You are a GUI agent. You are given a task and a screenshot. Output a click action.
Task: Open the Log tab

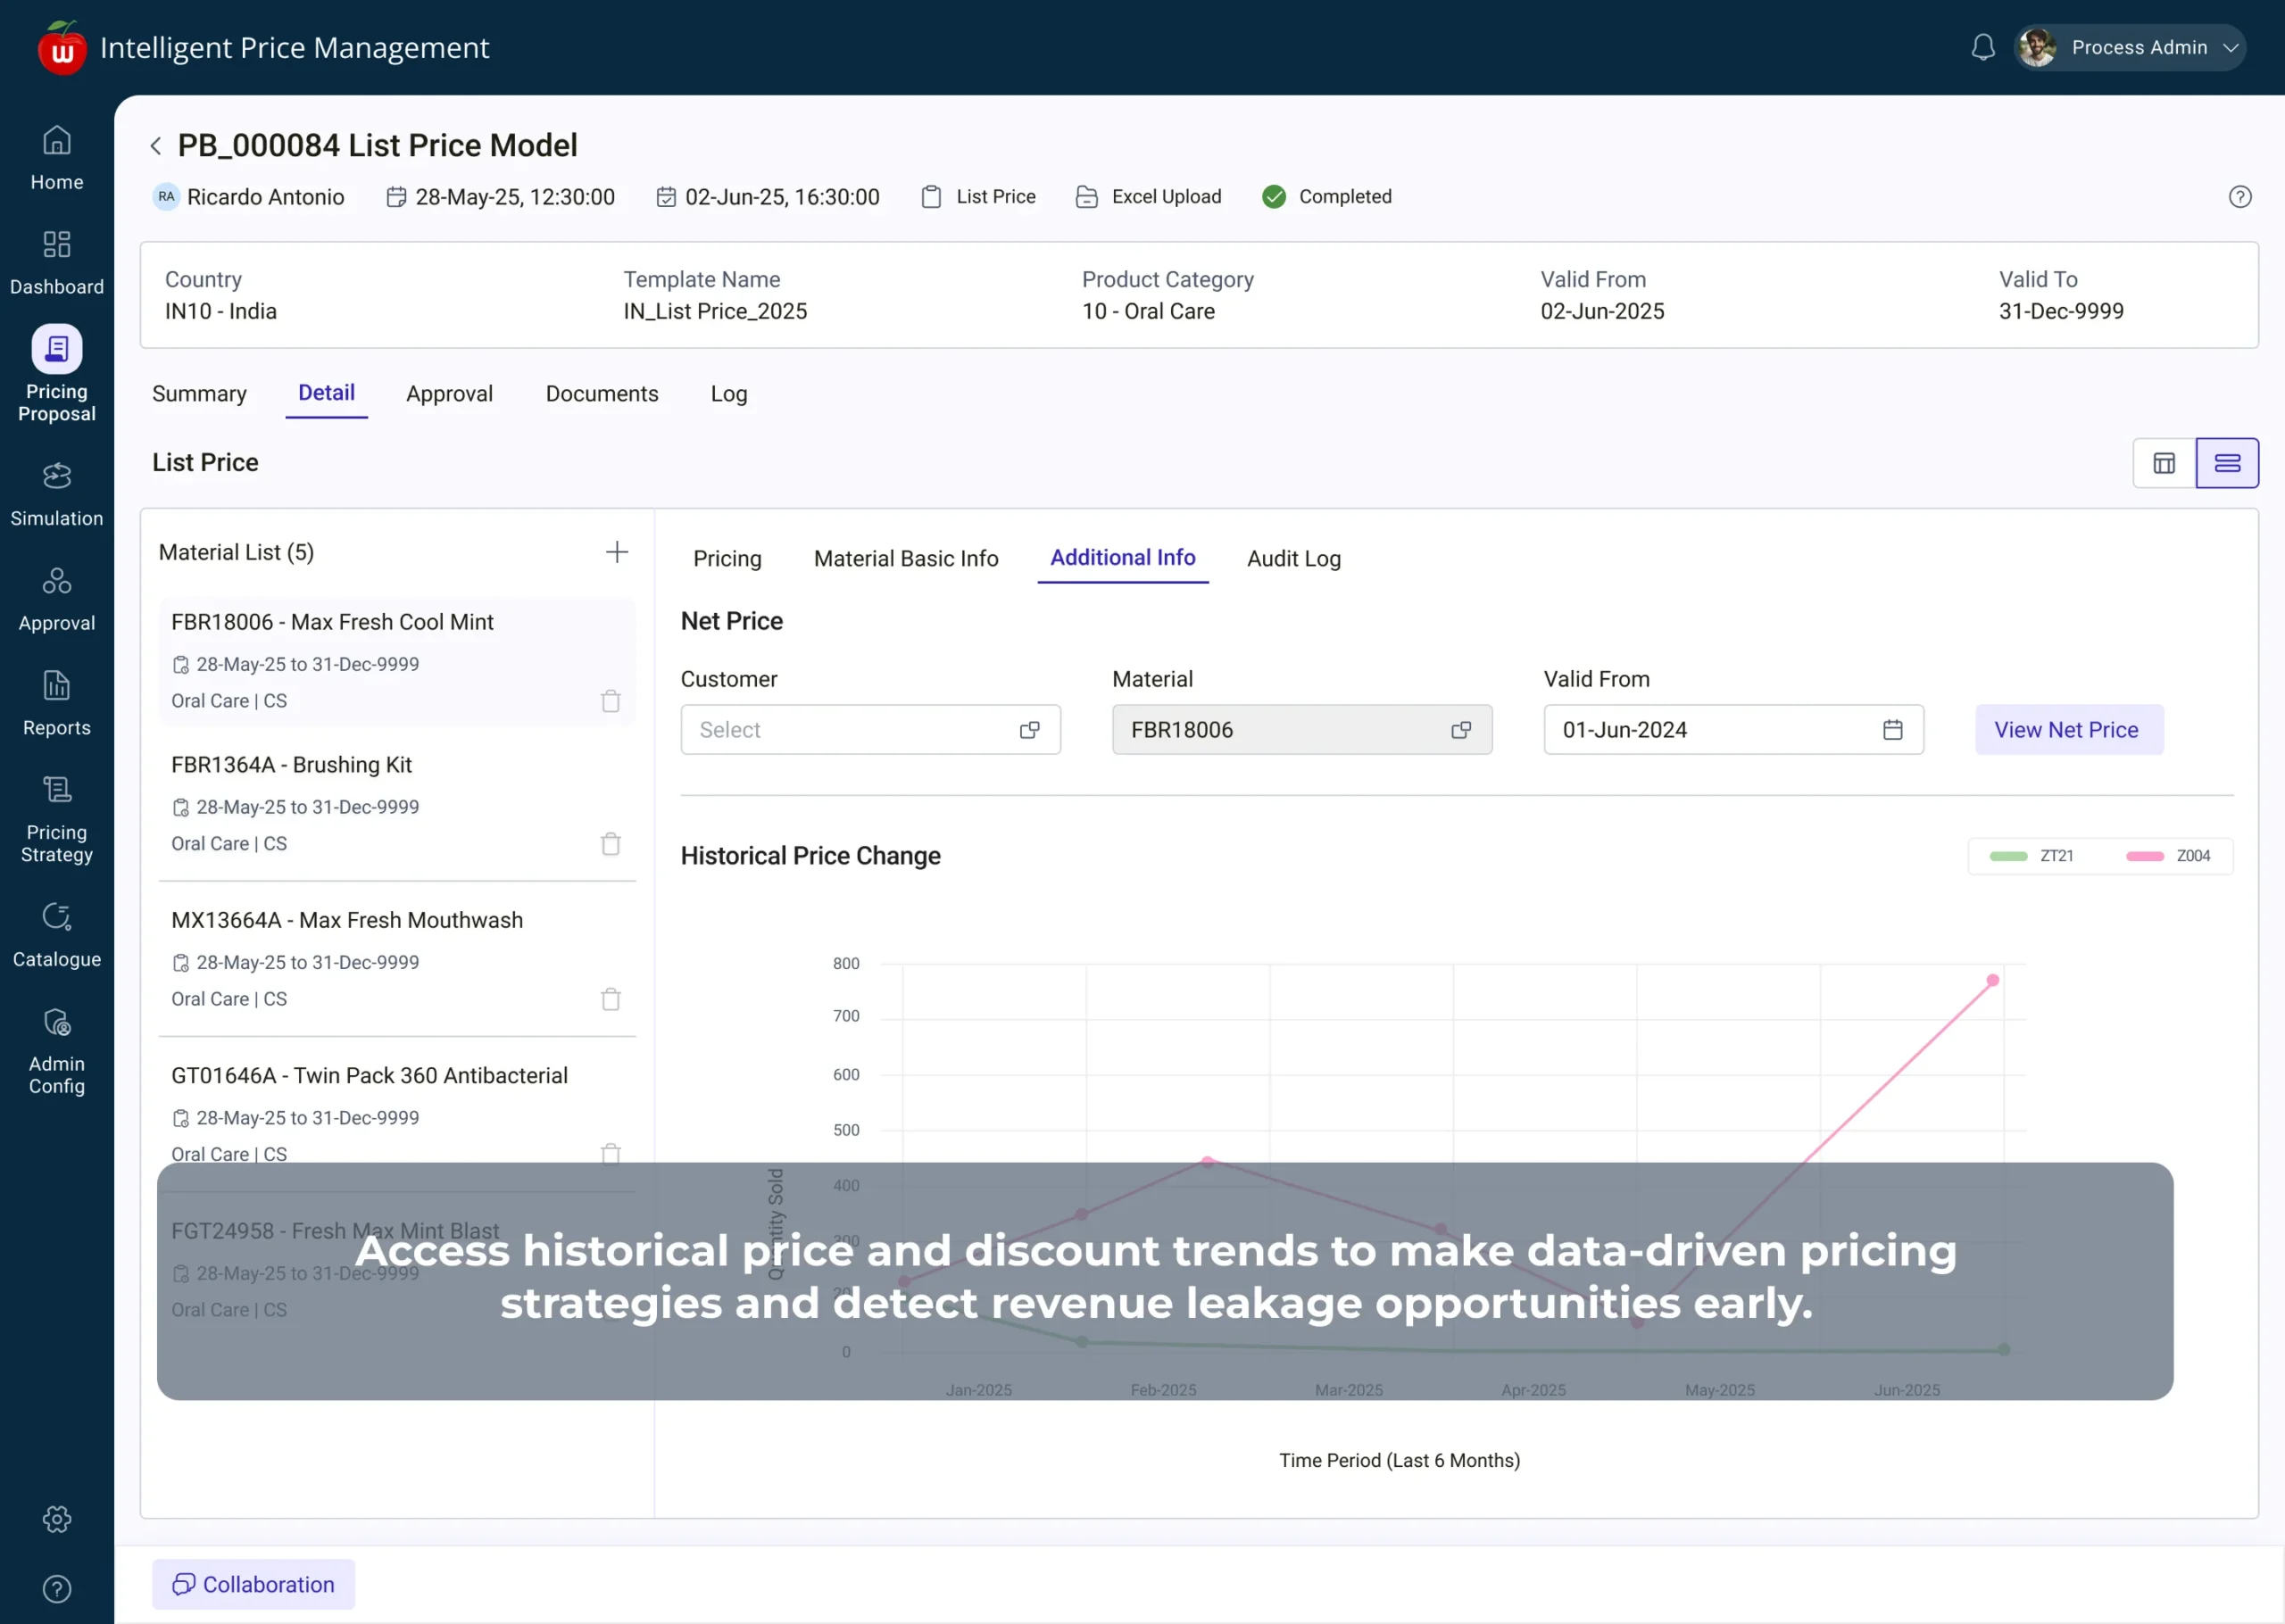pyautogui.click(x=728, y=394)
